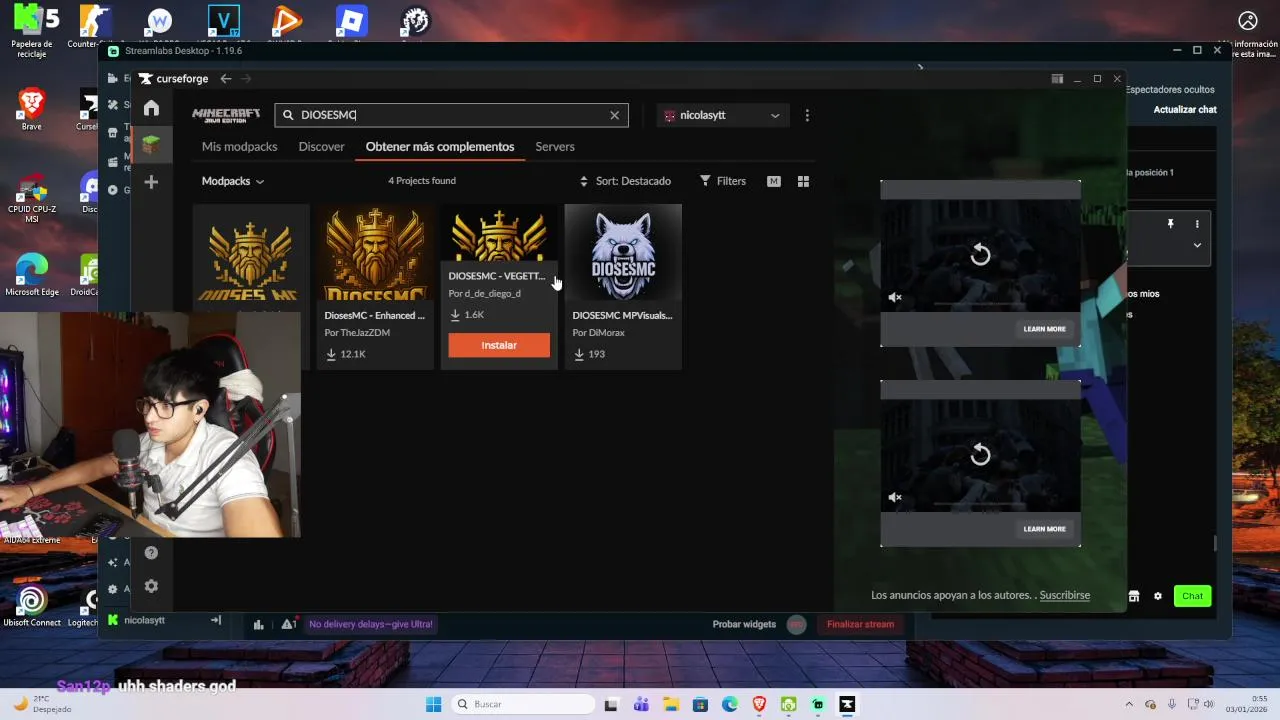Click the 4 Projects found text
This screenshot has height=720, width=1280.
422,181
